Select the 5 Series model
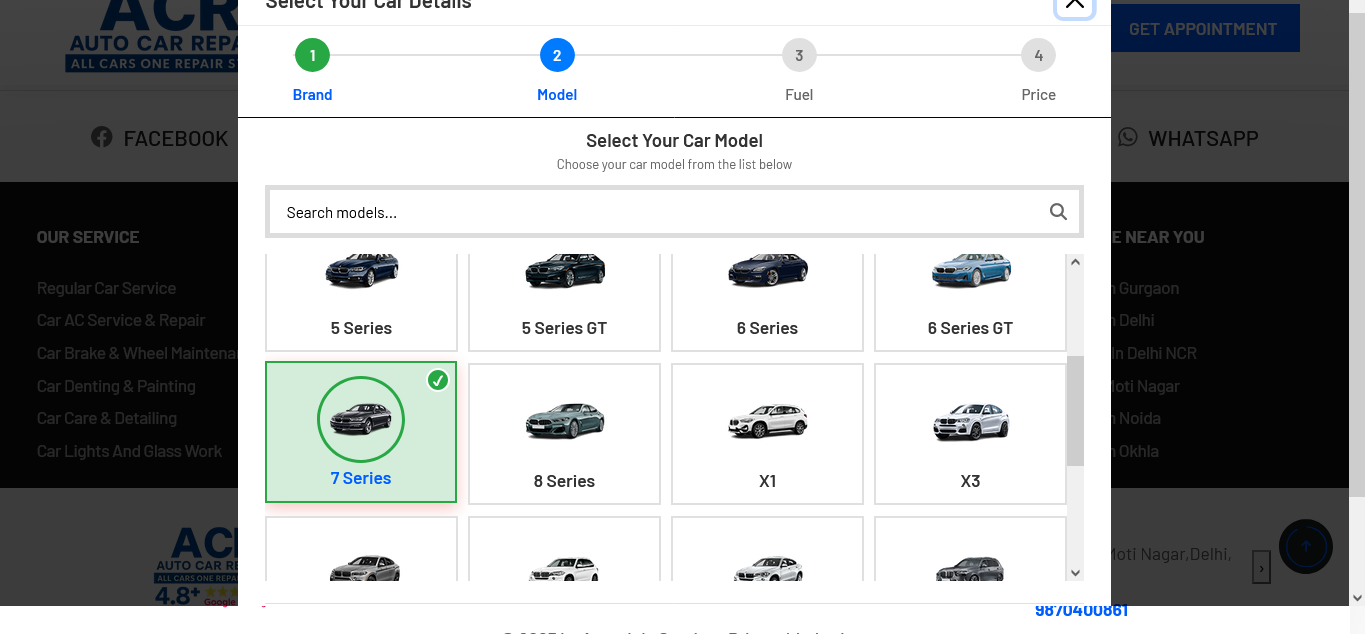 361,300
